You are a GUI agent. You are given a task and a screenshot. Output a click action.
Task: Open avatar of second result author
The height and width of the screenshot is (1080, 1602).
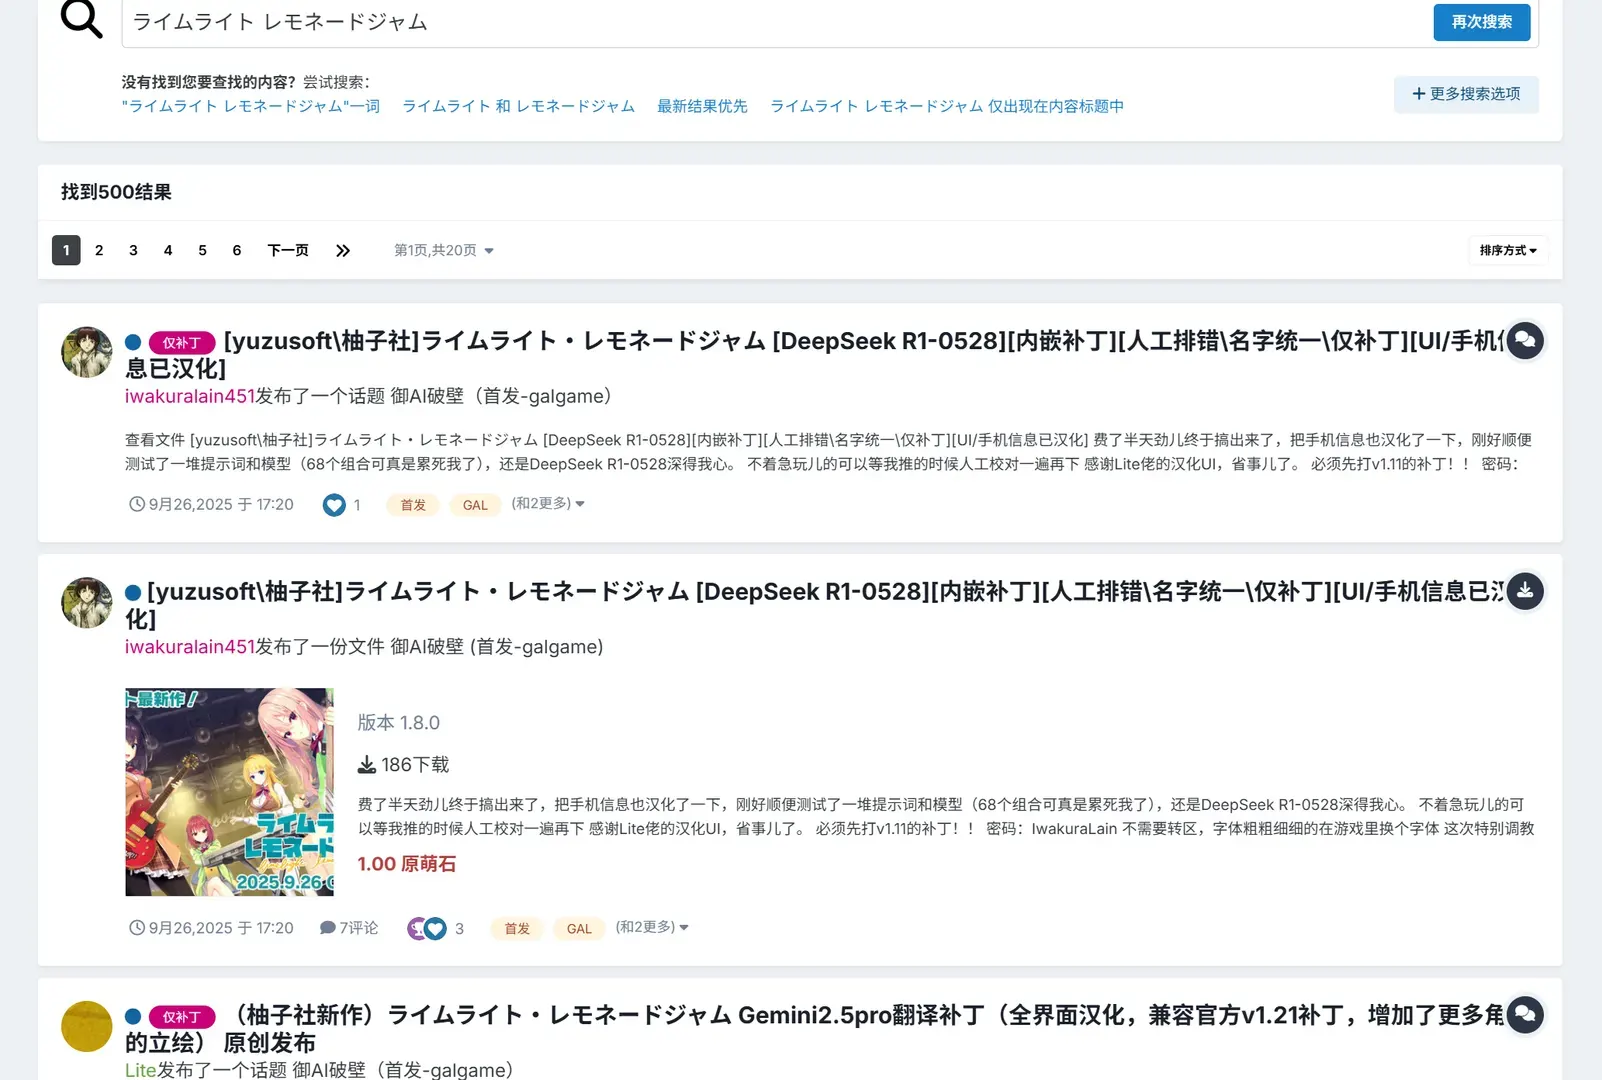pyautogui.click(x=87, y=603)
